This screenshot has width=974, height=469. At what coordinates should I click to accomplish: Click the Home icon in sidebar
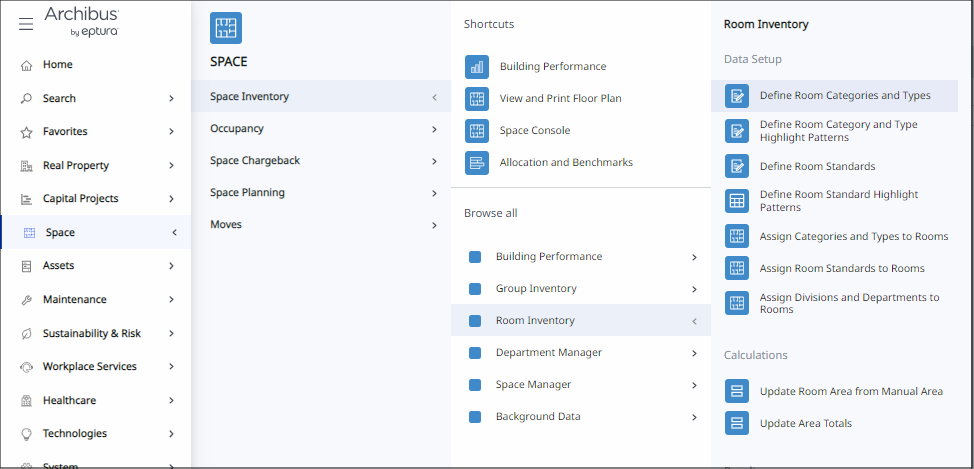pos(27,65)
